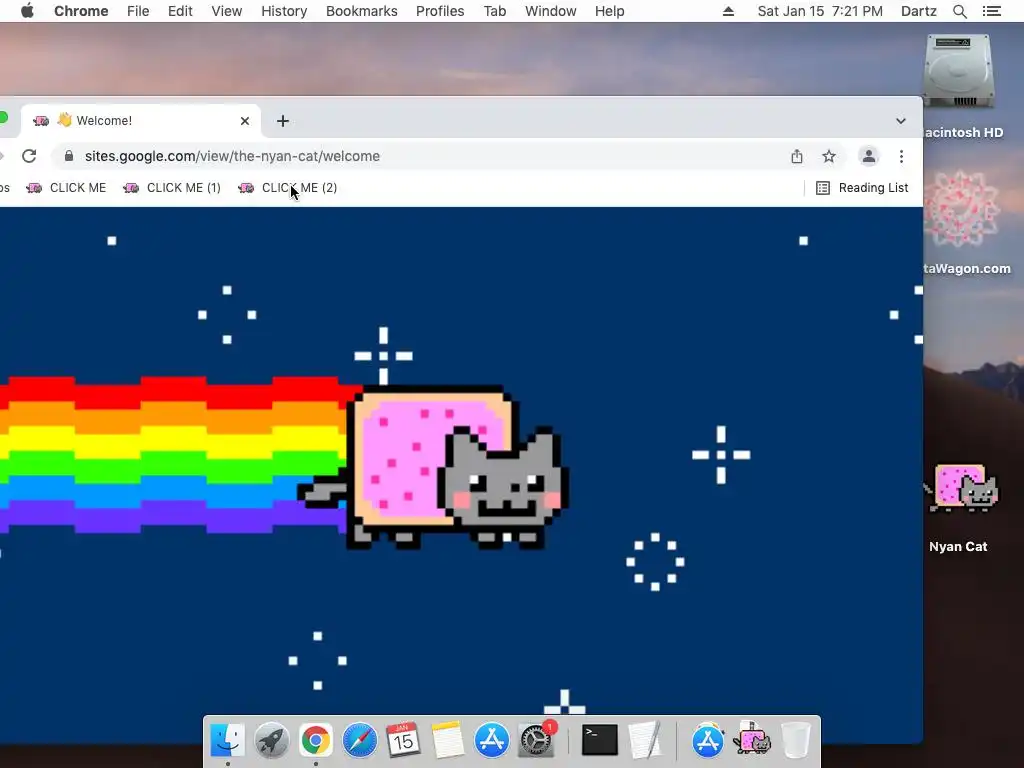Open Notes from the Dock
The height and width of the screenshot is (768, 1024).
[447, 741]
